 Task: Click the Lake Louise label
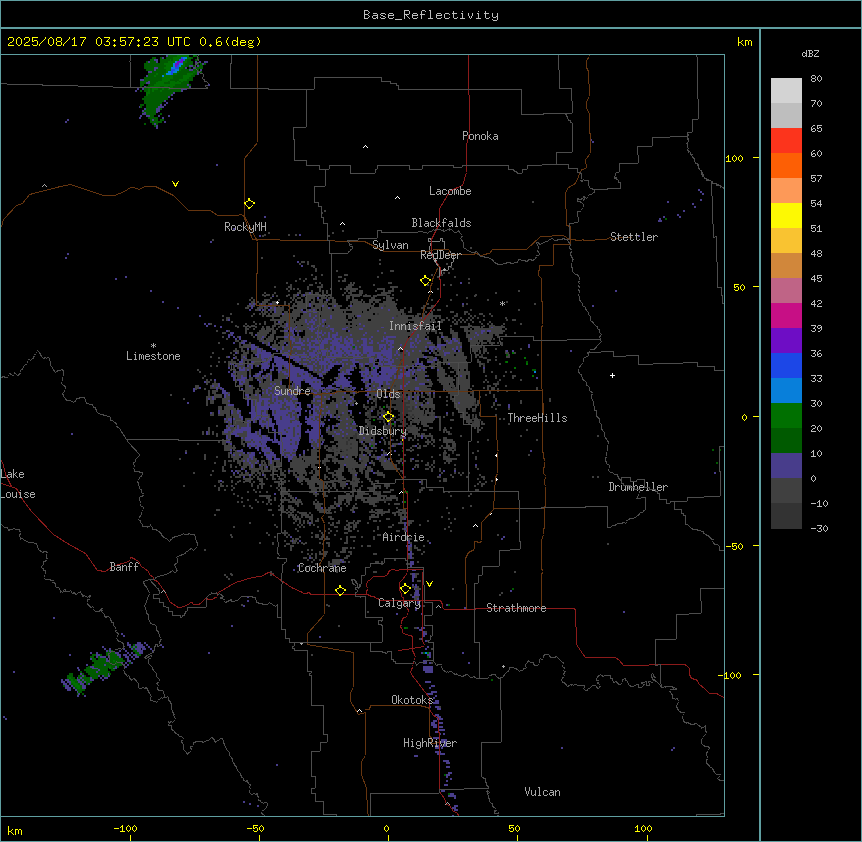[18, 484]
